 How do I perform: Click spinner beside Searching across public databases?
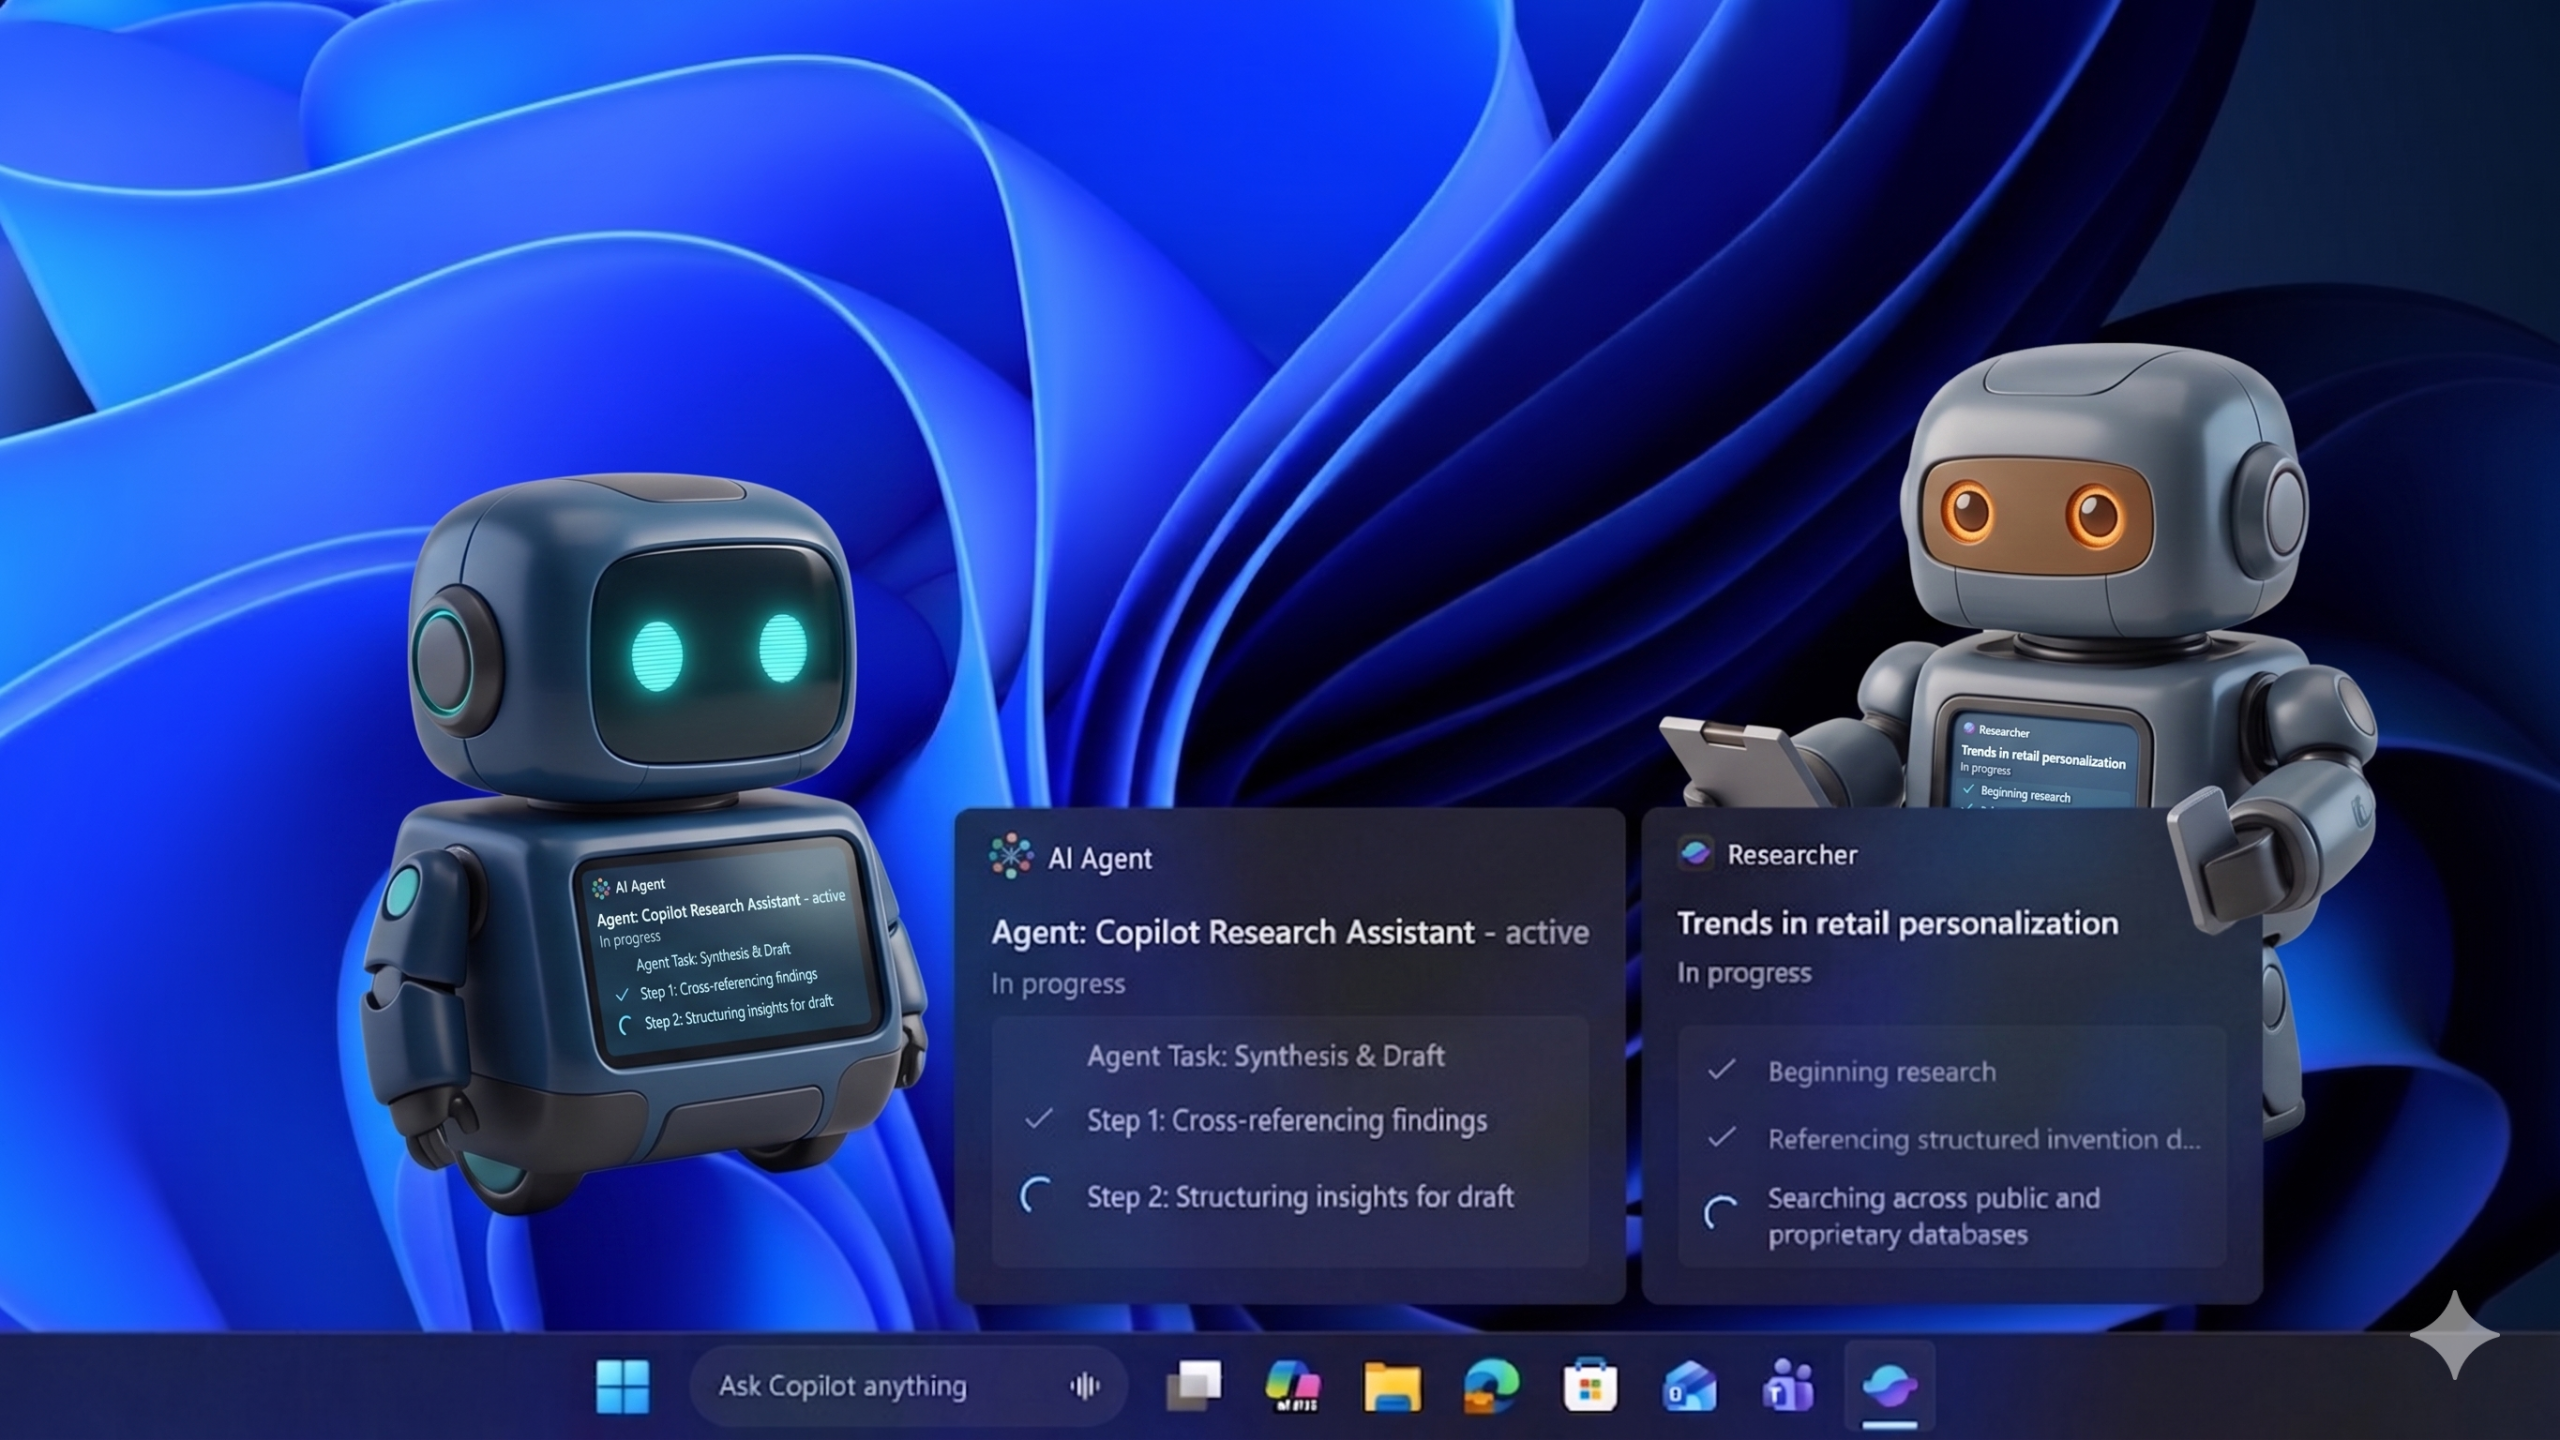click(x=1720, y=1214)
